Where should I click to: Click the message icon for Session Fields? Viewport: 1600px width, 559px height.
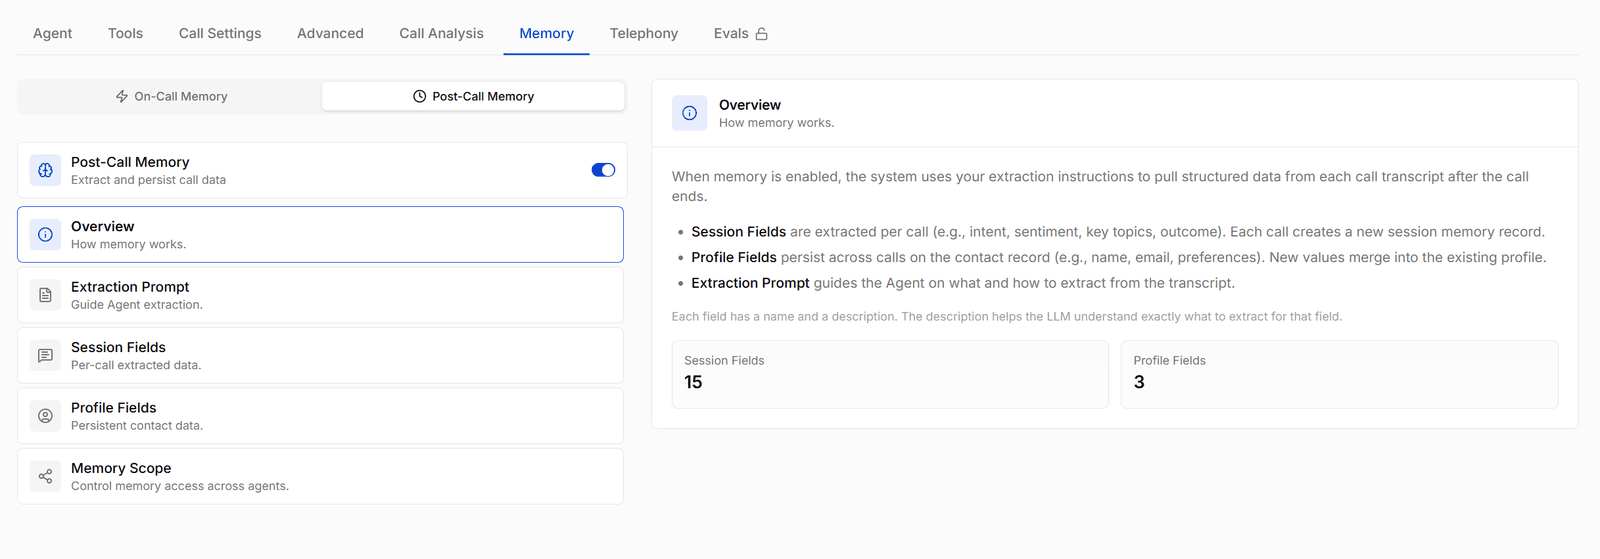click(45, 355)
